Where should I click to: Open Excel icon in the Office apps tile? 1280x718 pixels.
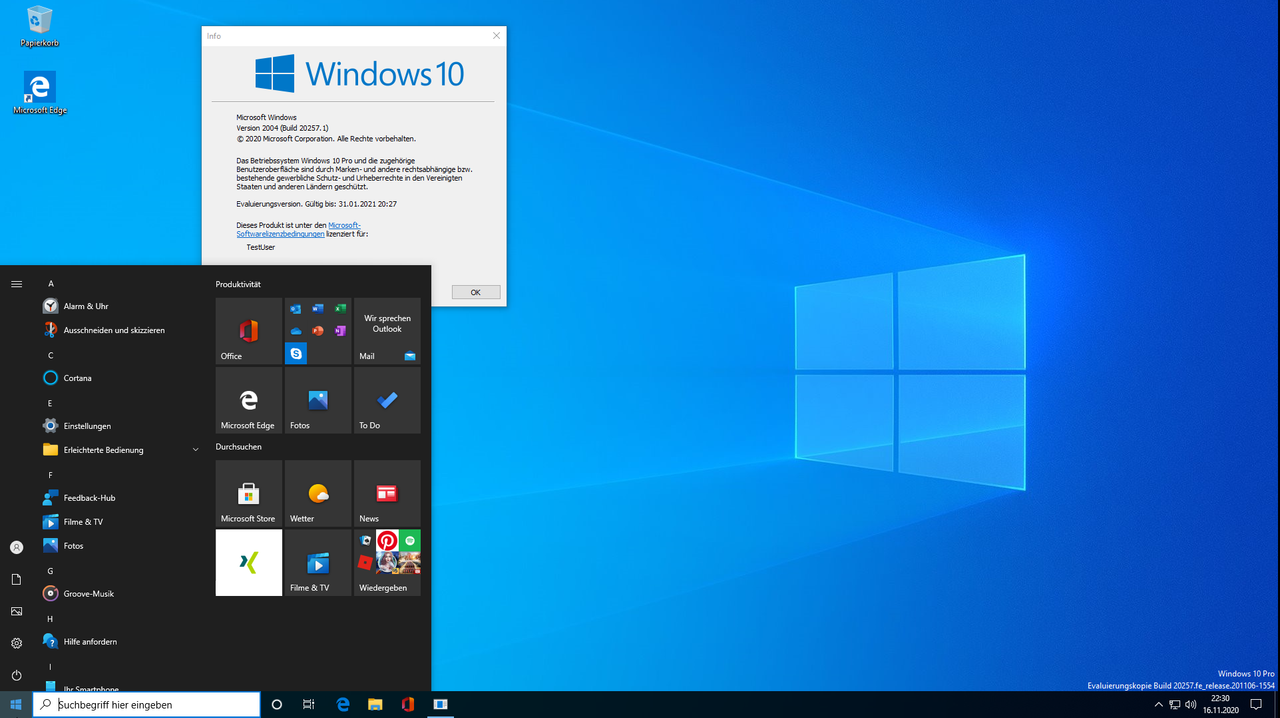point(340,309)
